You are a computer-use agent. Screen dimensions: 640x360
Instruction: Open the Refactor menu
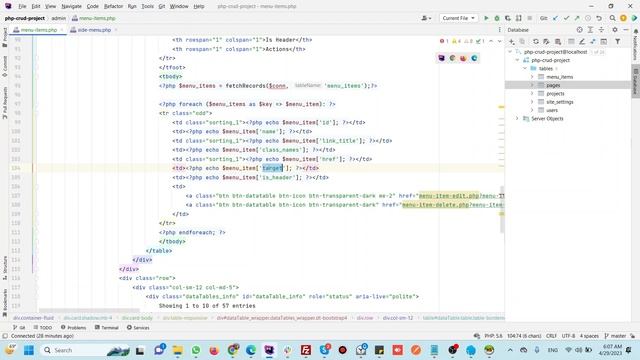pos(113,6)
